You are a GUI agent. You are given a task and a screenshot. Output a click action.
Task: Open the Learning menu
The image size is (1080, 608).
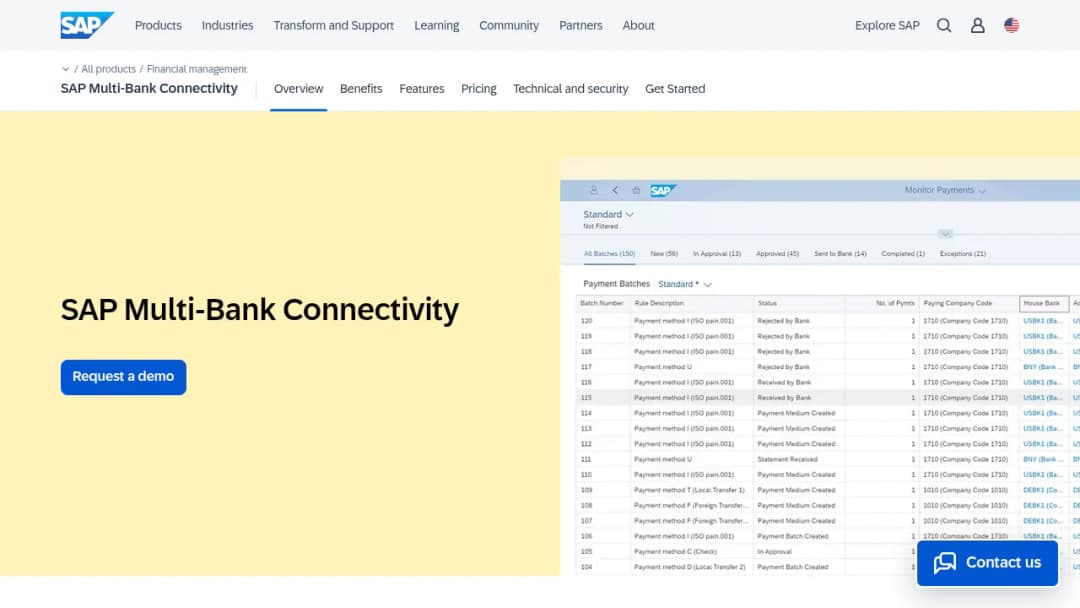pyautogui.click(x=437, y=25)
